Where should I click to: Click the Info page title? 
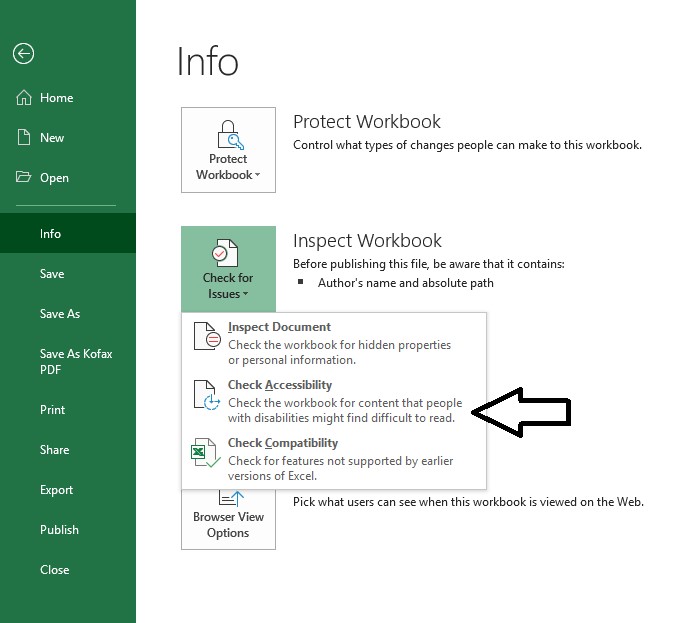tap(207, 61)
